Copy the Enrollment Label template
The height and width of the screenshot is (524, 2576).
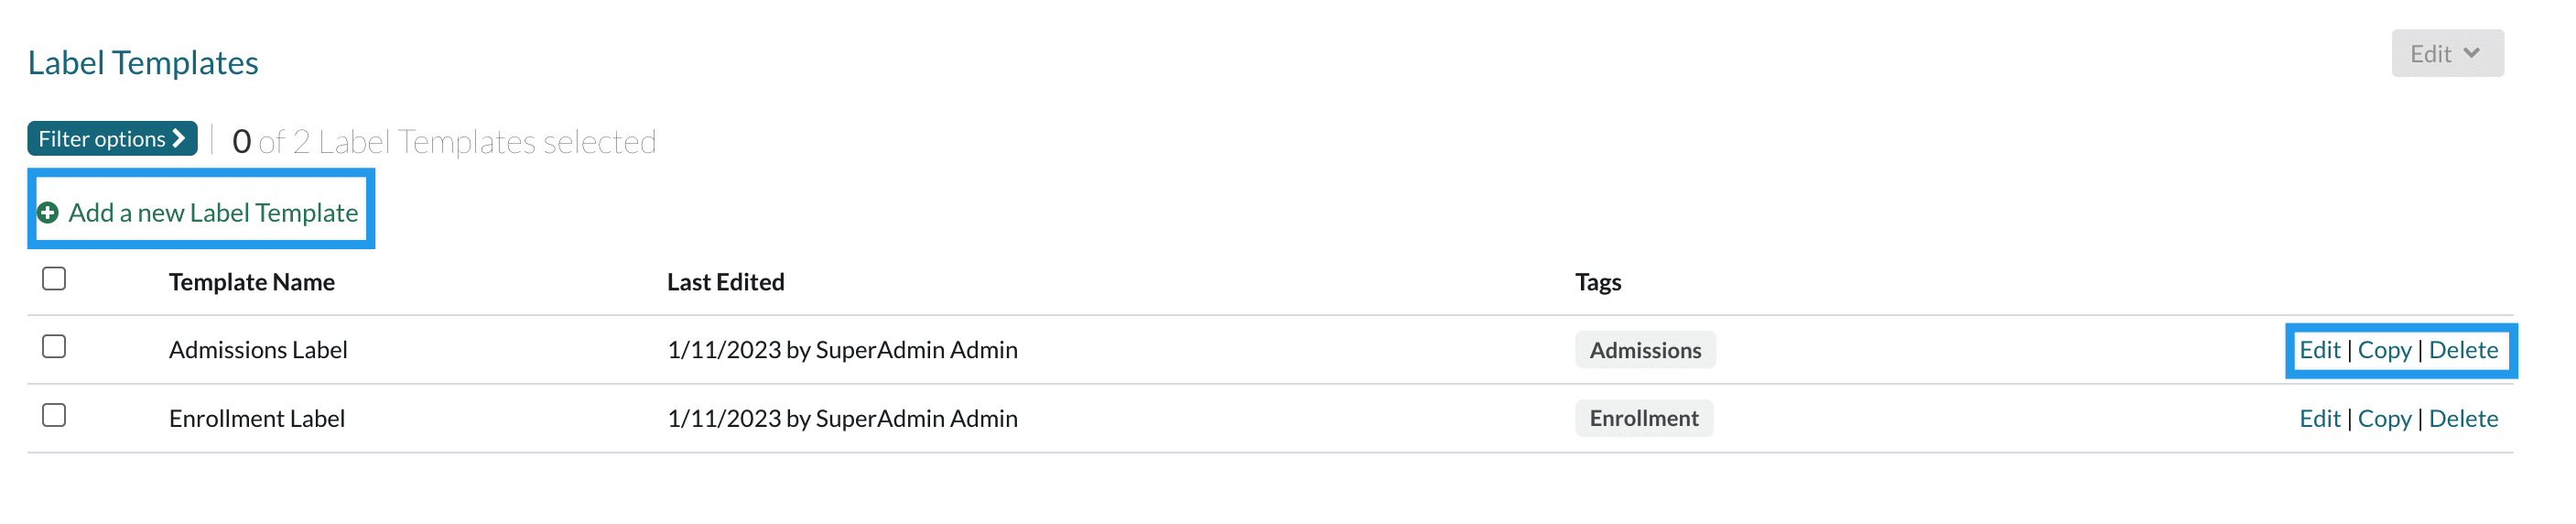(2384, 419)
